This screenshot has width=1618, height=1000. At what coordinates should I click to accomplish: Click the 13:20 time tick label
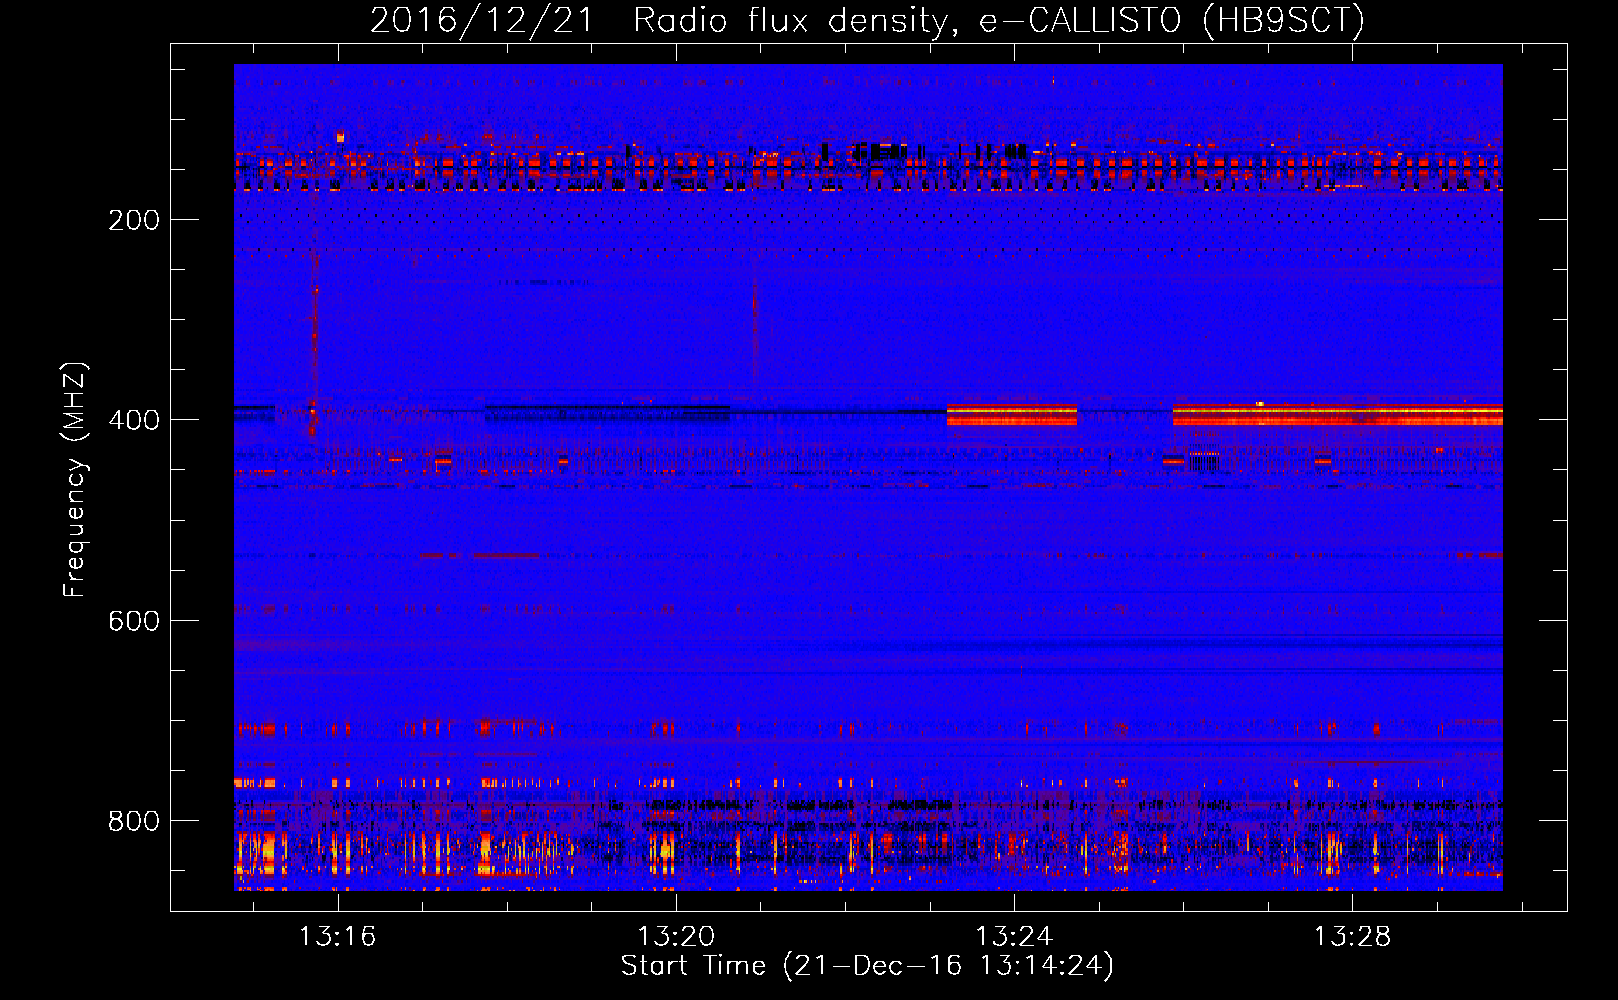point(676,937)
